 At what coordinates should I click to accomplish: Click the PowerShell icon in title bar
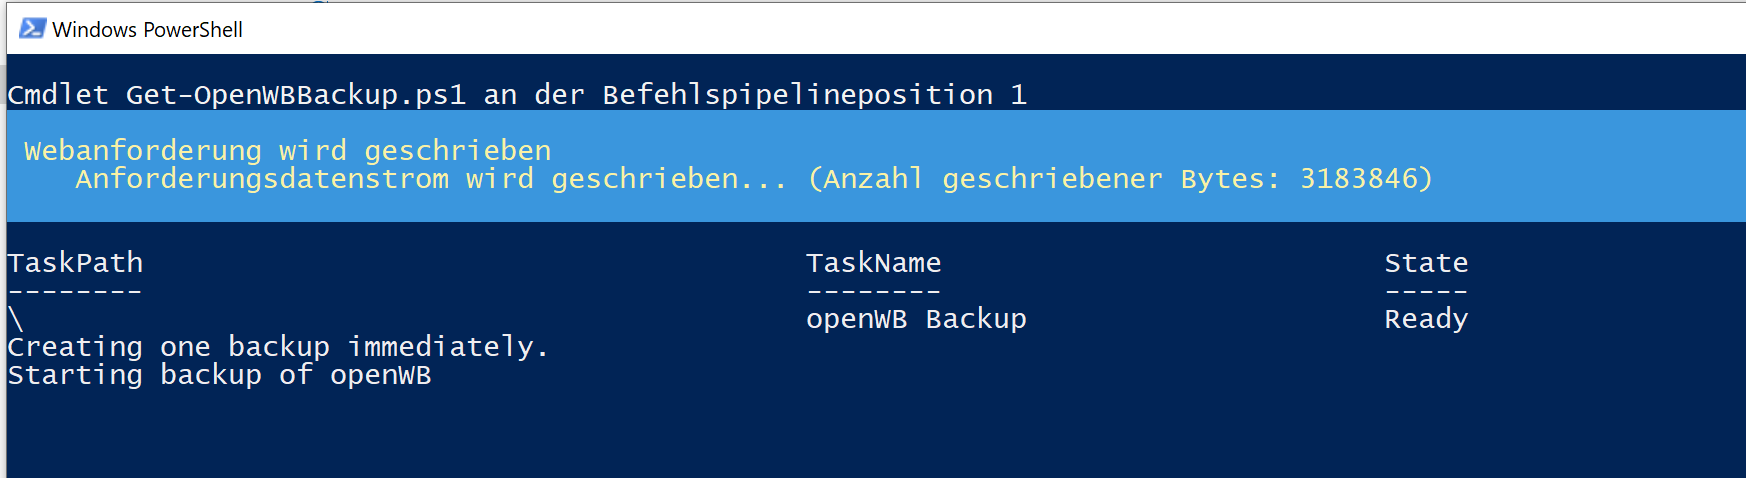click(32, 29)
